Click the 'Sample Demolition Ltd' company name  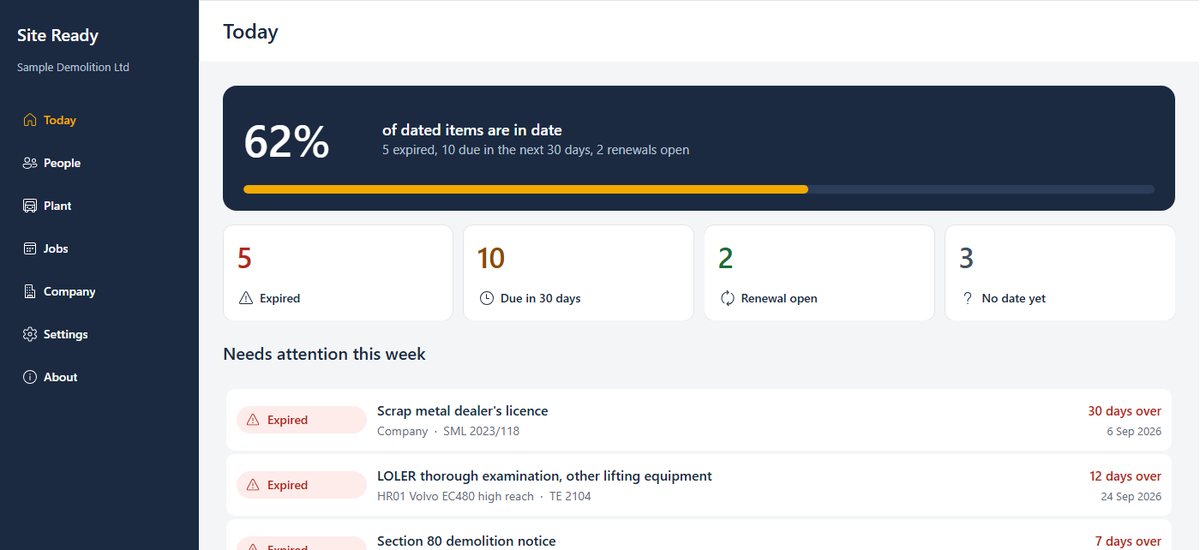click(73, 67)
